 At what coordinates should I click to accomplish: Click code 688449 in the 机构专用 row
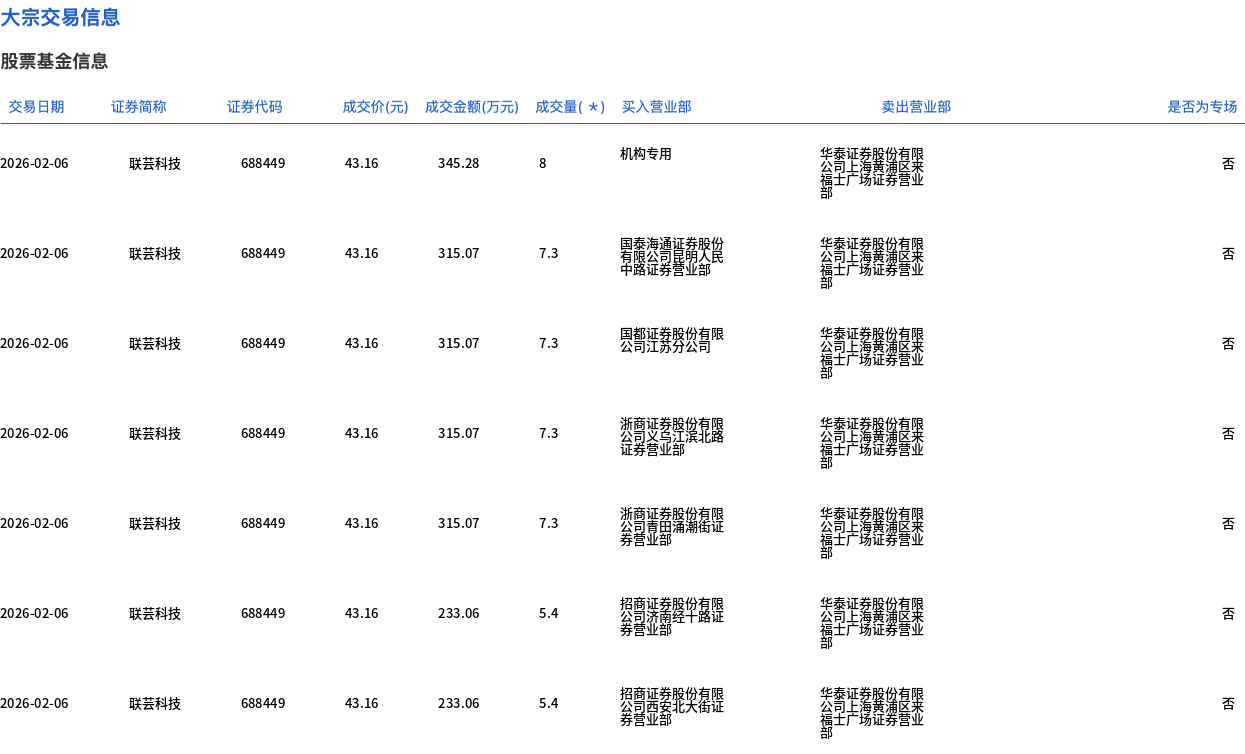263,163
